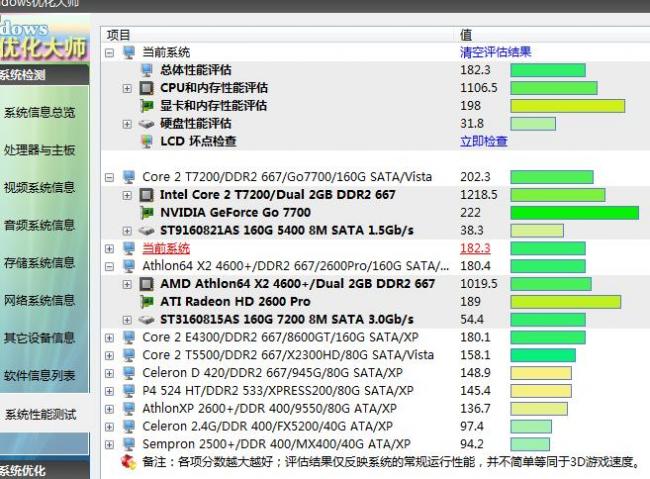The height and width of the screenshot is (479, 650).
Task: Click the 202.3 score for Core 2 T7200
Action: (x=475, y=177)
